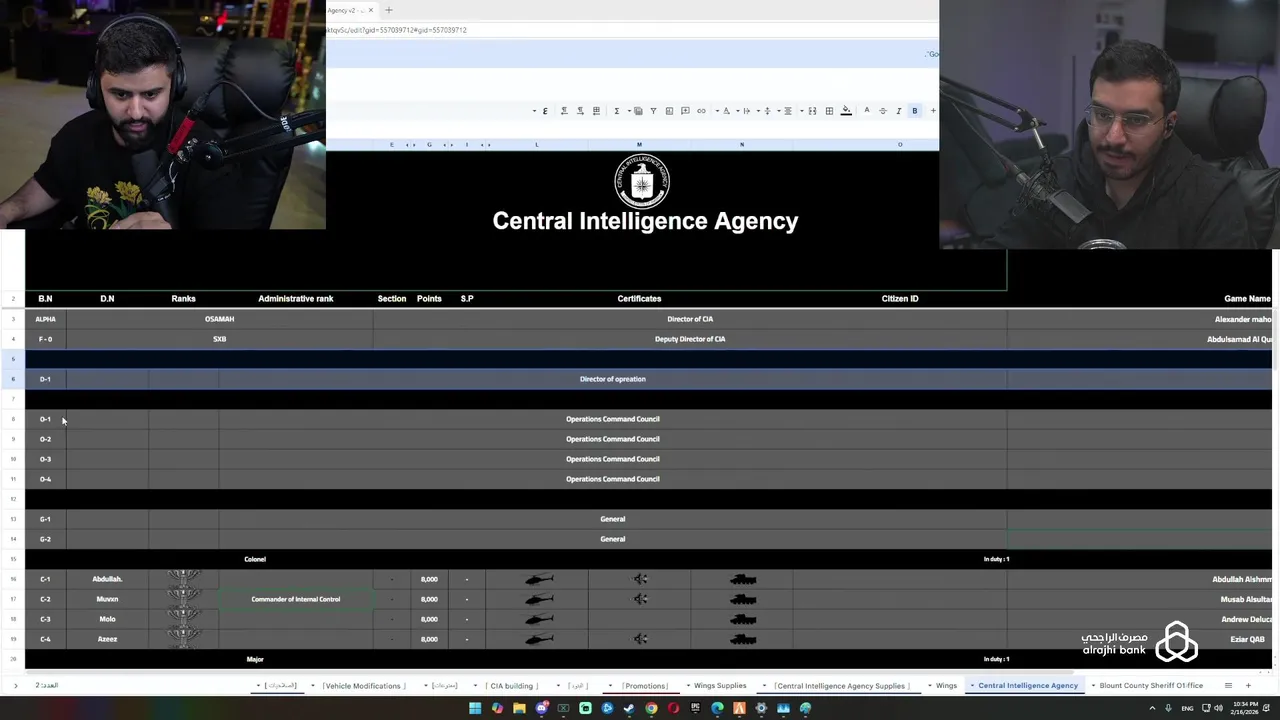Switch to the Wings sheet tab
The height and width of the screenshot is (720, 1280).
click(946, 686)
